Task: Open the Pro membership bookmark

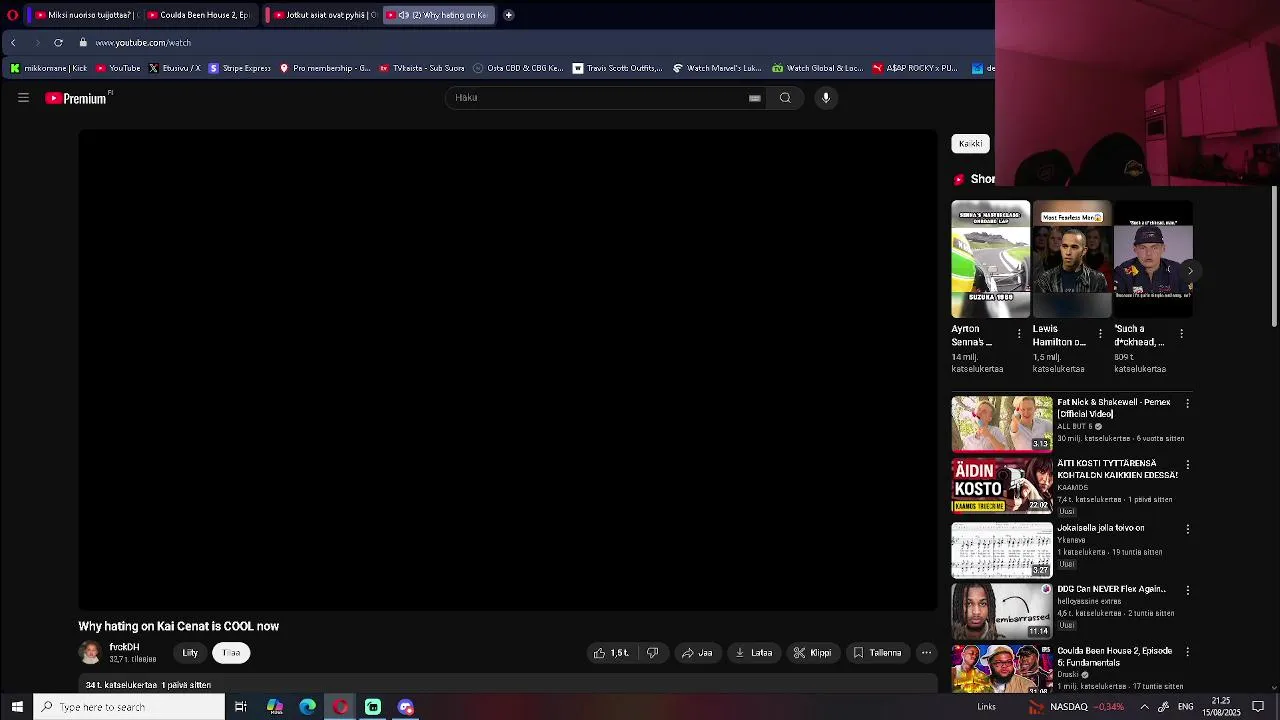Action: (325, 68)
